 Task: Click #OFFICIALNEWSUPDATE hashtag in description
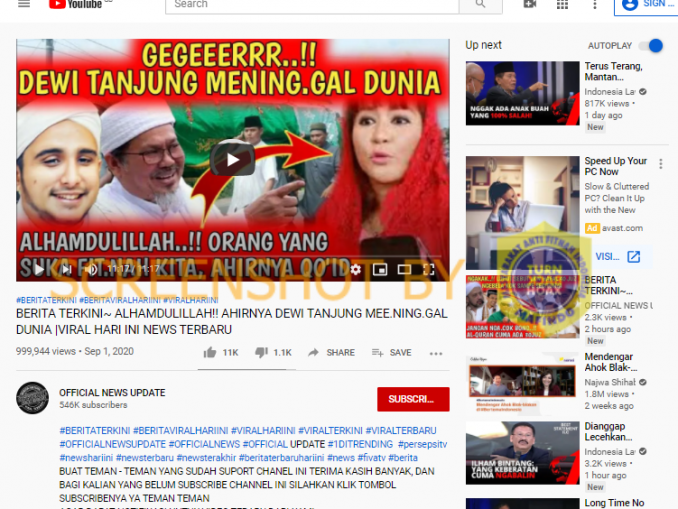pos(112,444)
